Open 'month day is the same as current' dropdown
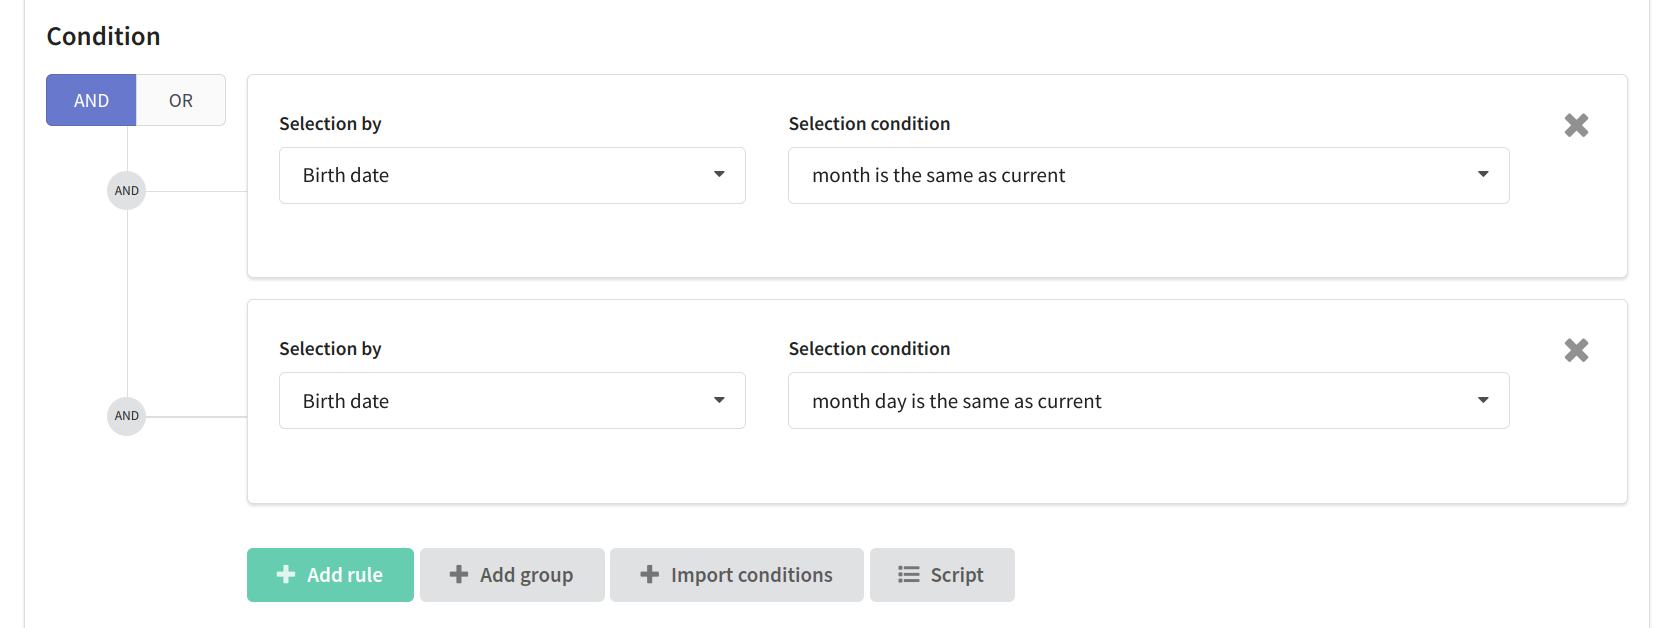Viewport: 1673px width, 628px height. (x=1148, y=400)
